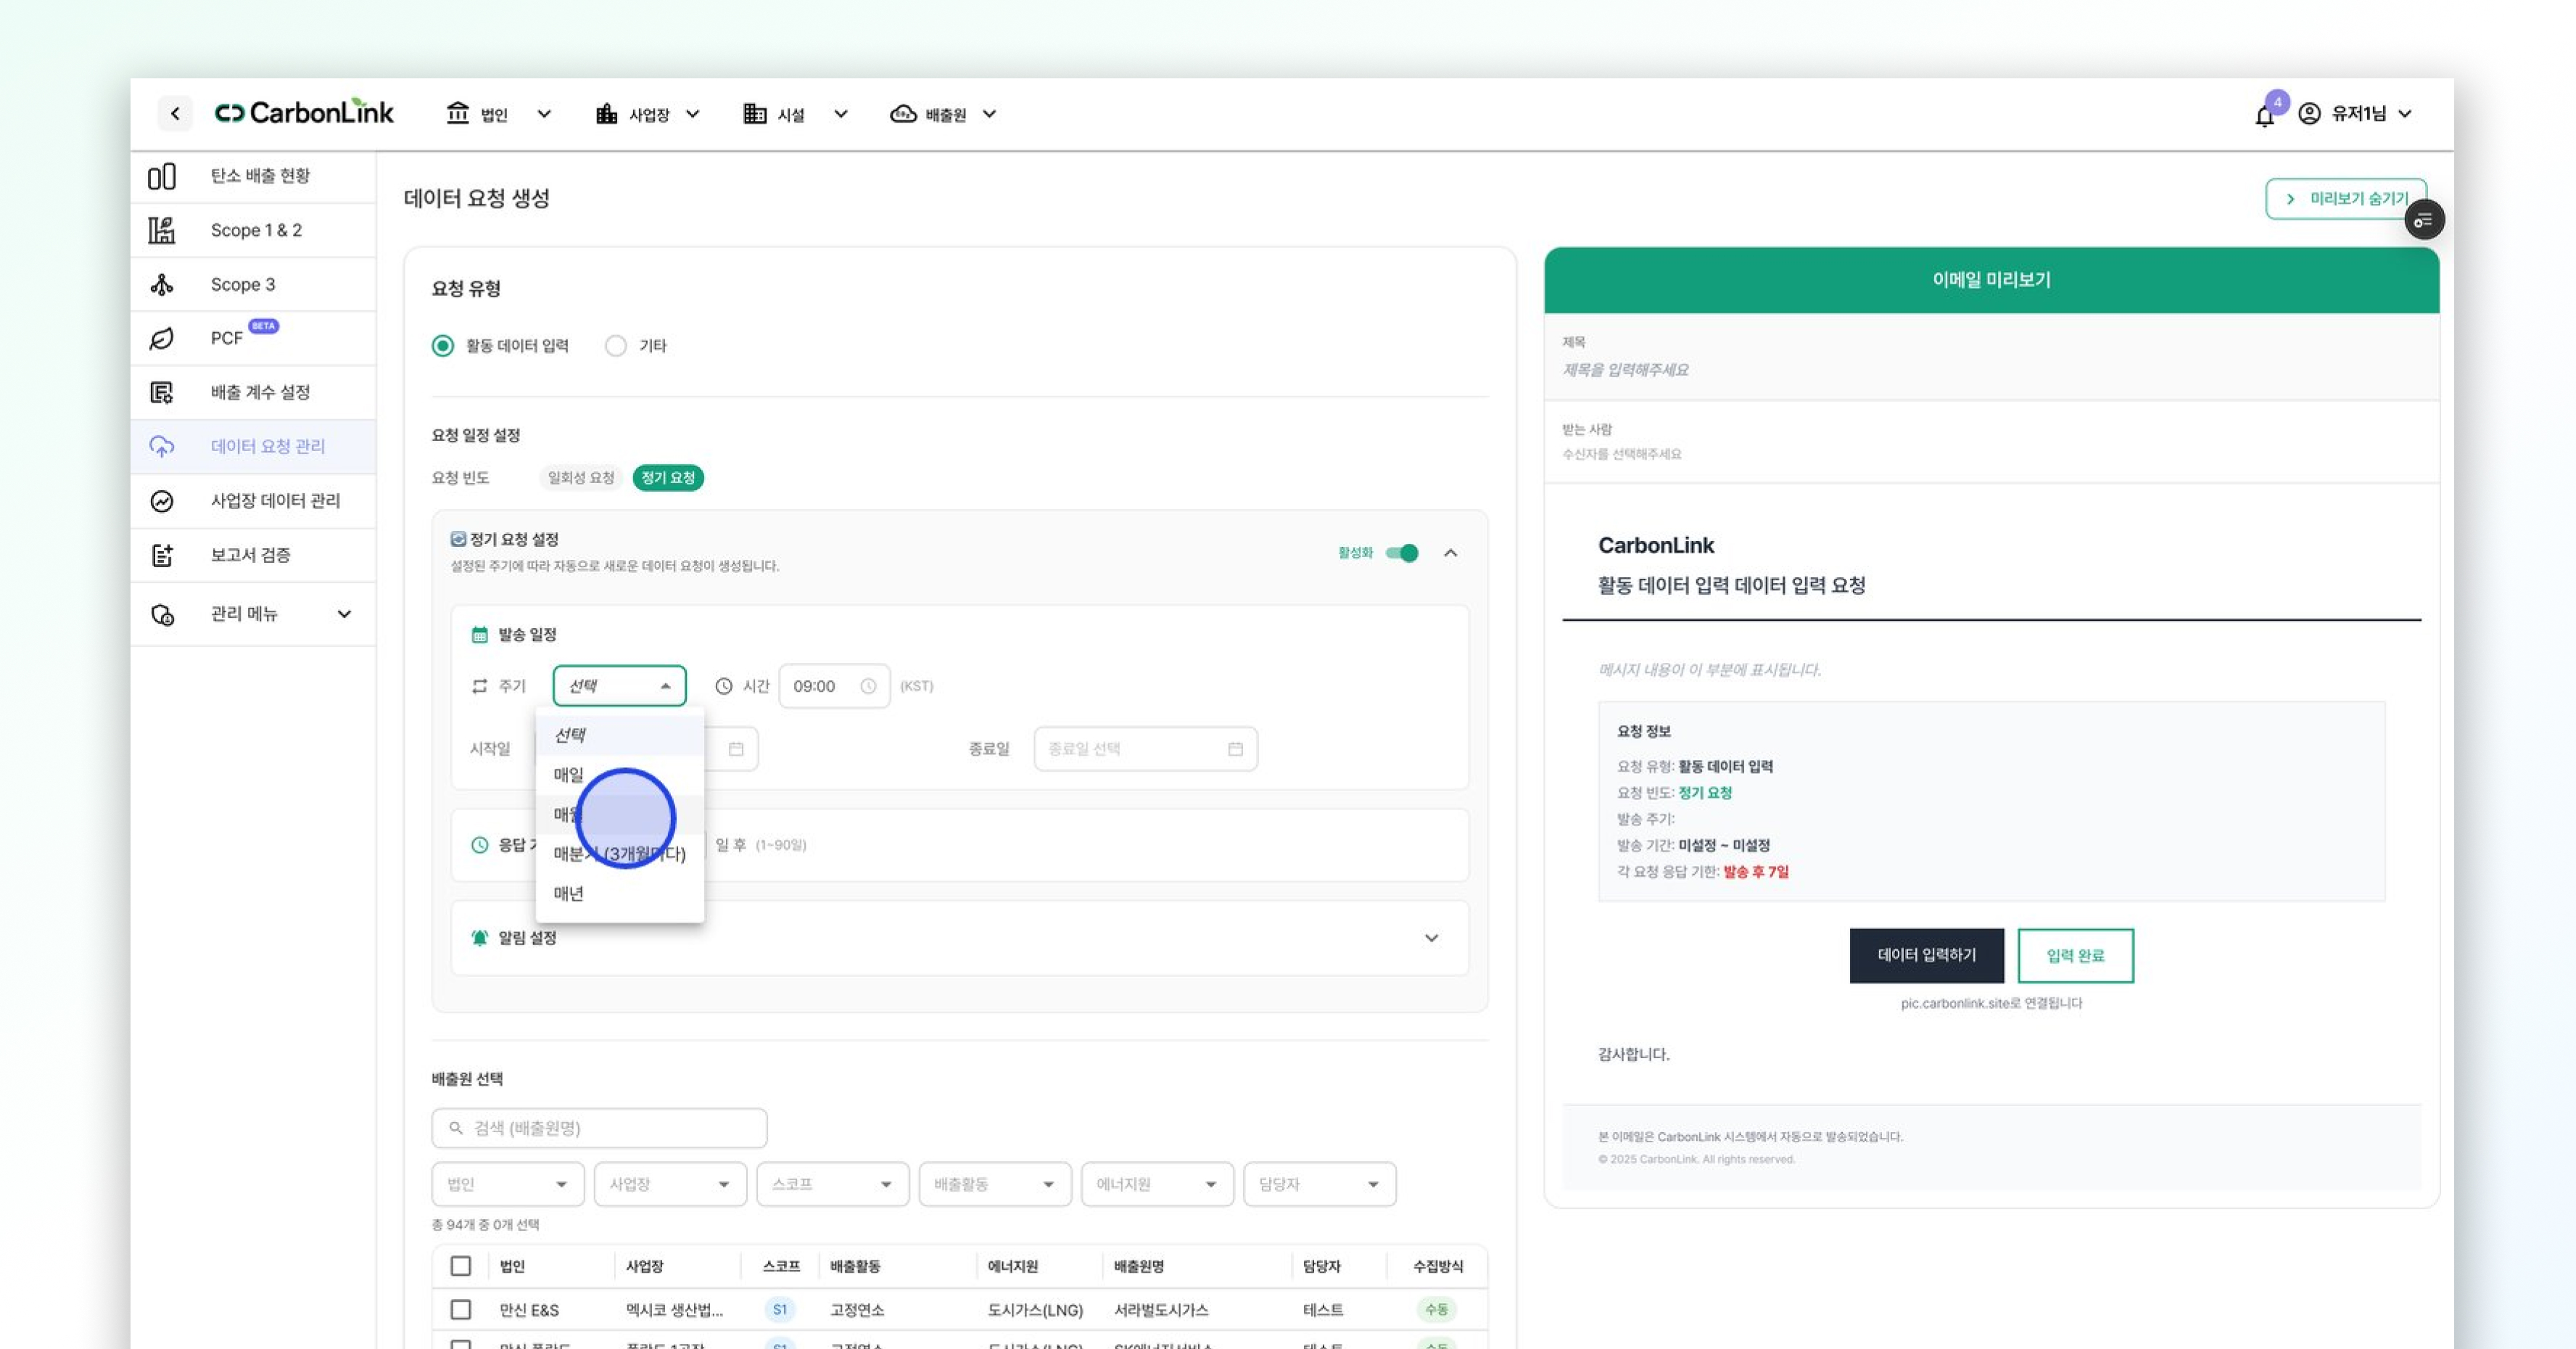
Task: Open the 담당자 filter dropdown
Action: (x=1320, y=1184)
